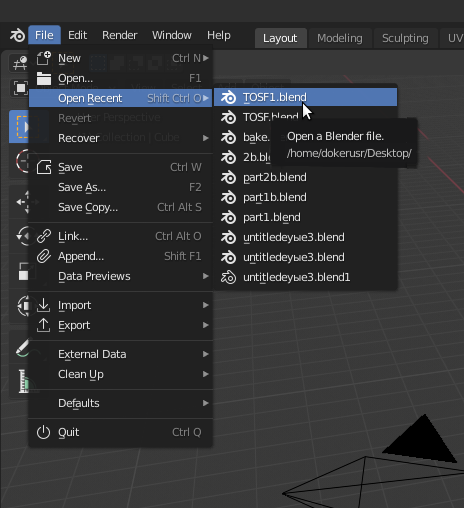Click backup file icon beside untitledeyыe3.blend1
The width and height of the screenshot is (464, 508).
228,277
